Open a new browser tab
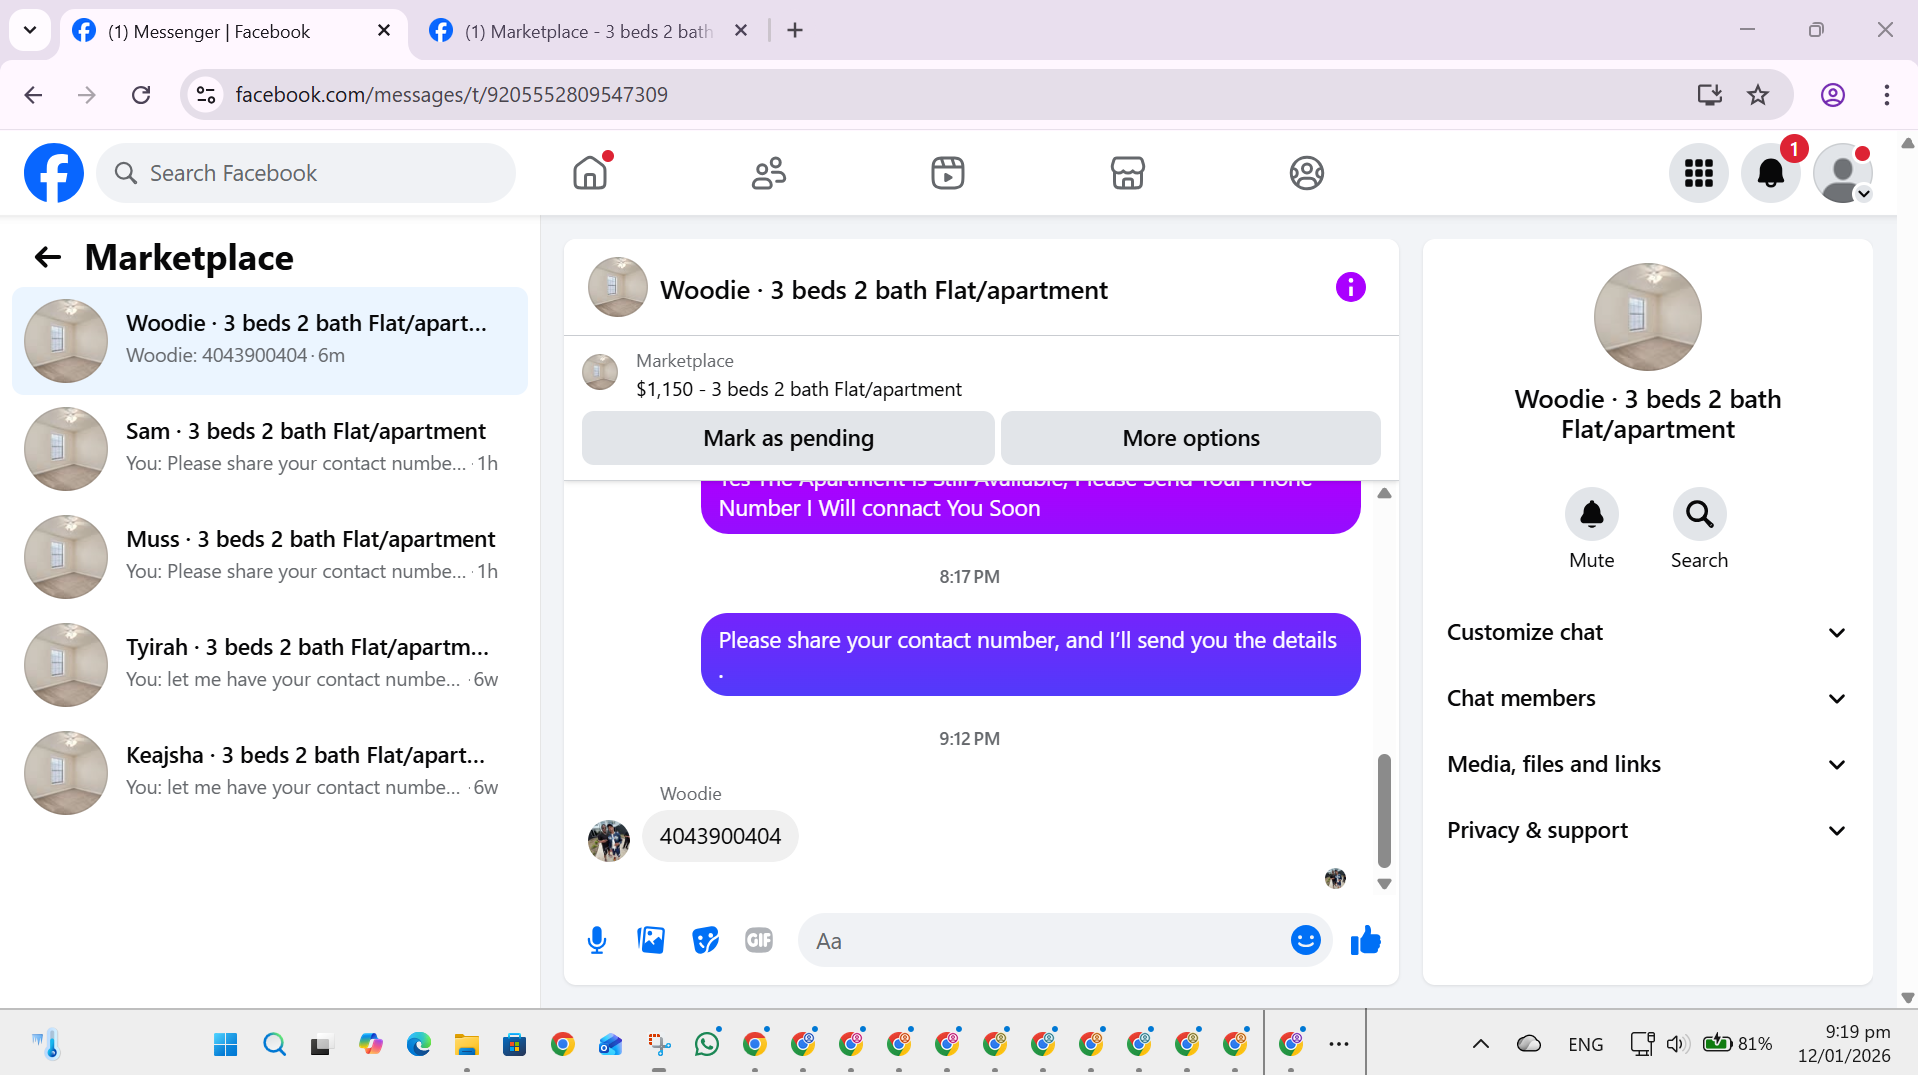Viewport: 1918px width, 1075px height. tap(795, 31)
